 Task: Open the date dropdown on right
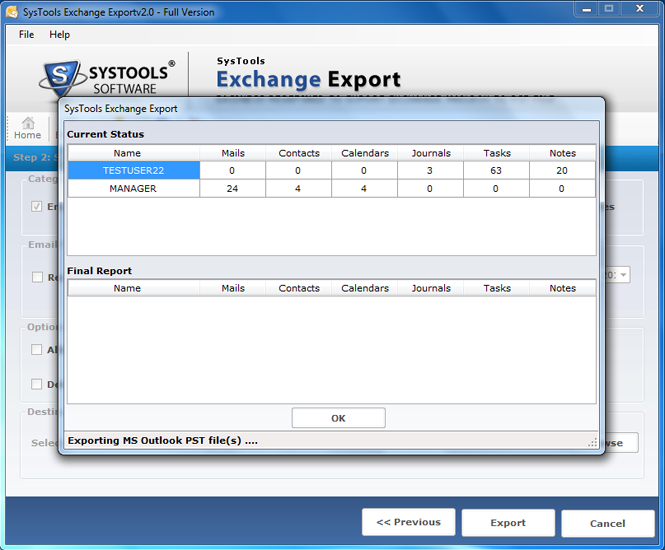[x=622, y=274]
